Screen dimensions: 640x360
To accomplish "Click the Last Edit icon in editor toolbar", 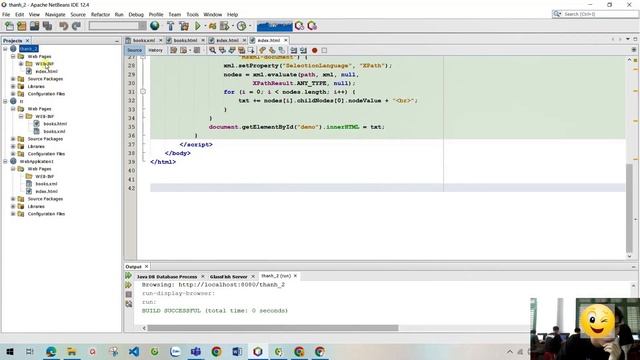I will tap(173, 50).
